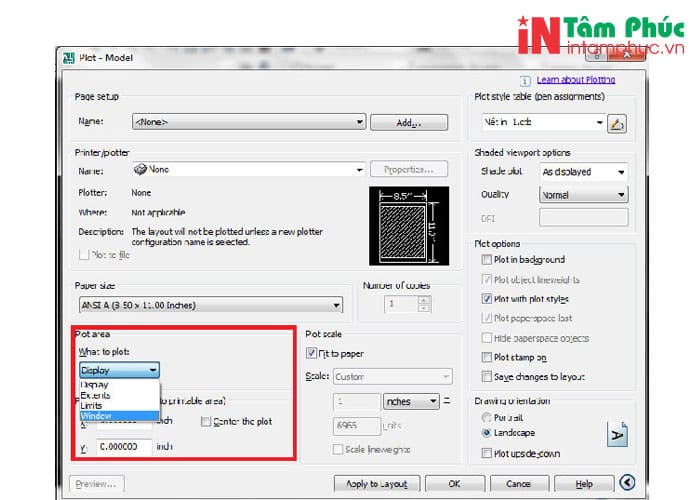
Task: Choose Extents in the plot area list
Action: (96, 395)
